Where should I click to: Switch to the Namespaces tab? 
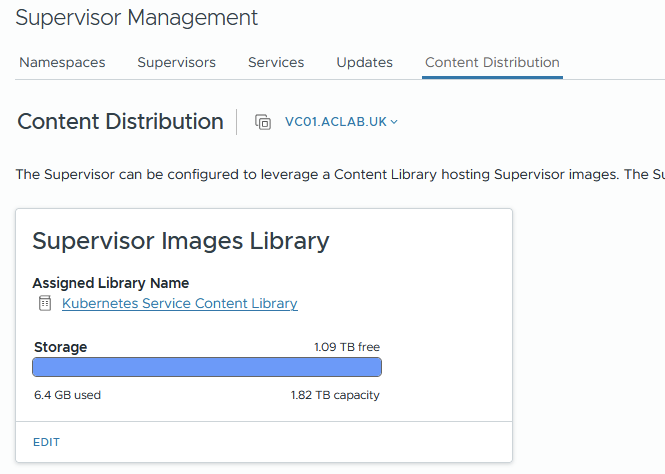coord(62,62)
